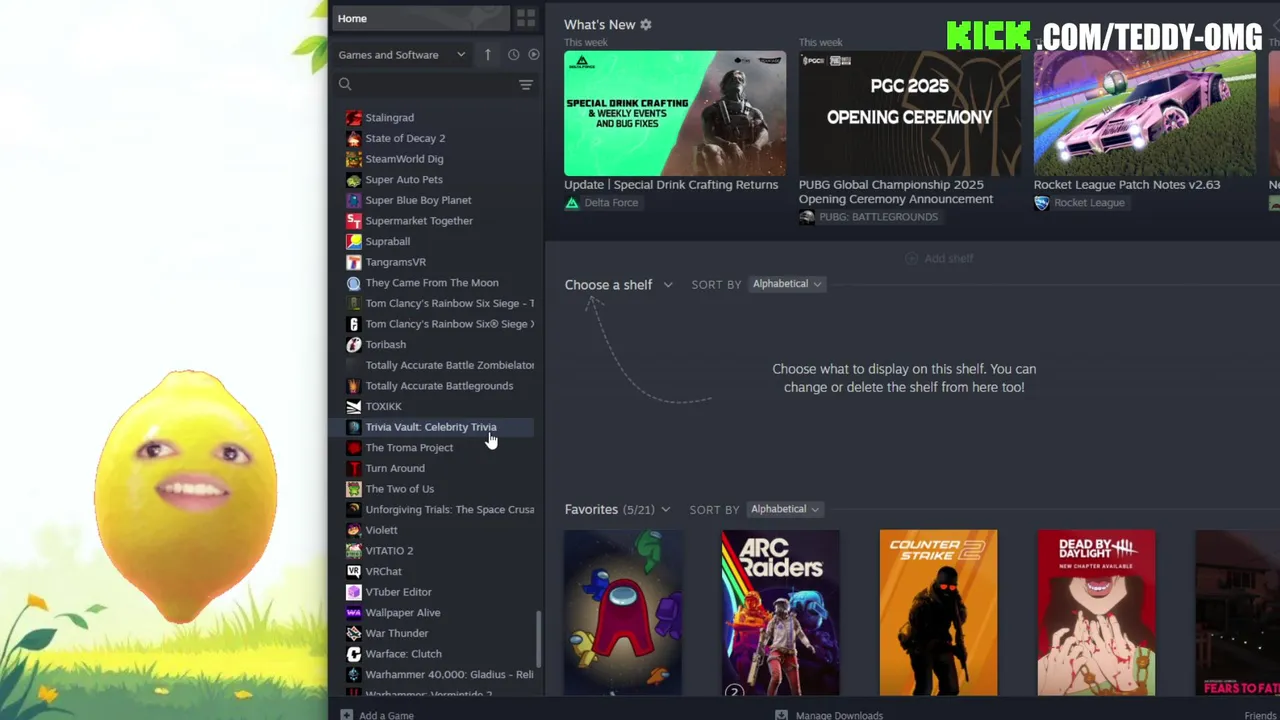Select Totally Accurate Battle Zombielator

click(x=450, y=365)
